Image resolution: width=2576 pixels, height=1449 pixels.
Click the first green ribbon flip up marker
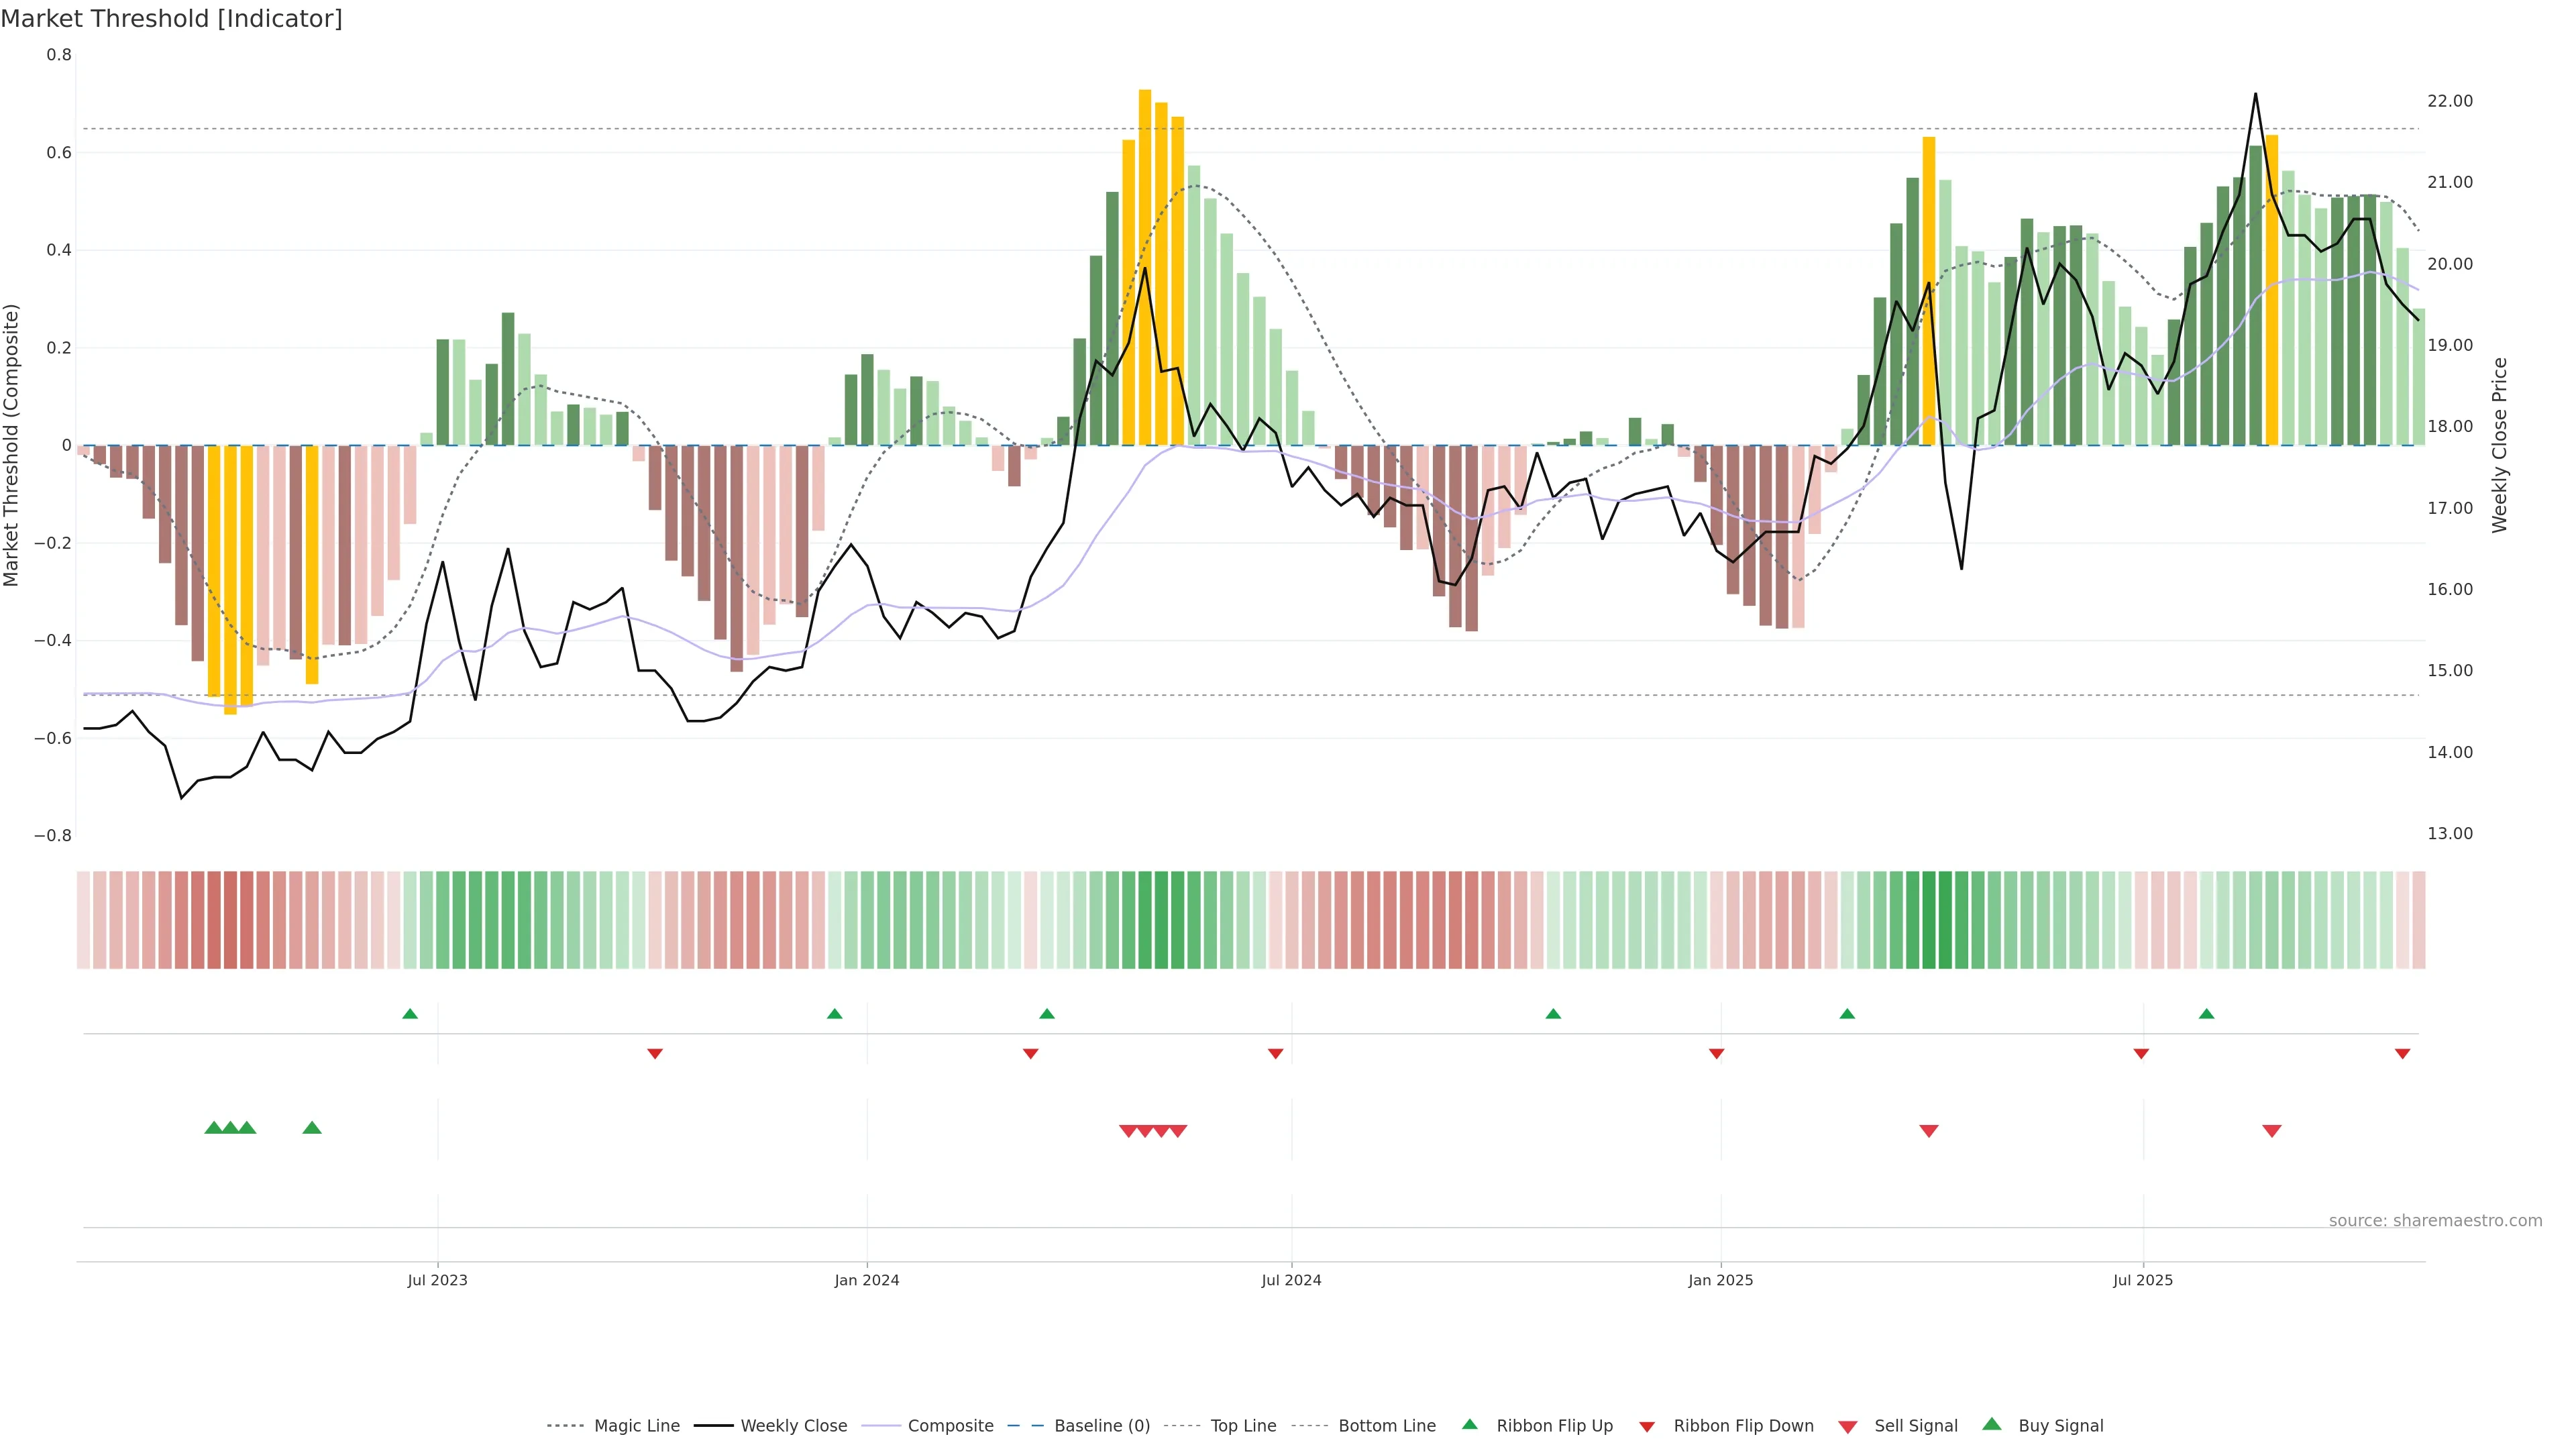410,1014
